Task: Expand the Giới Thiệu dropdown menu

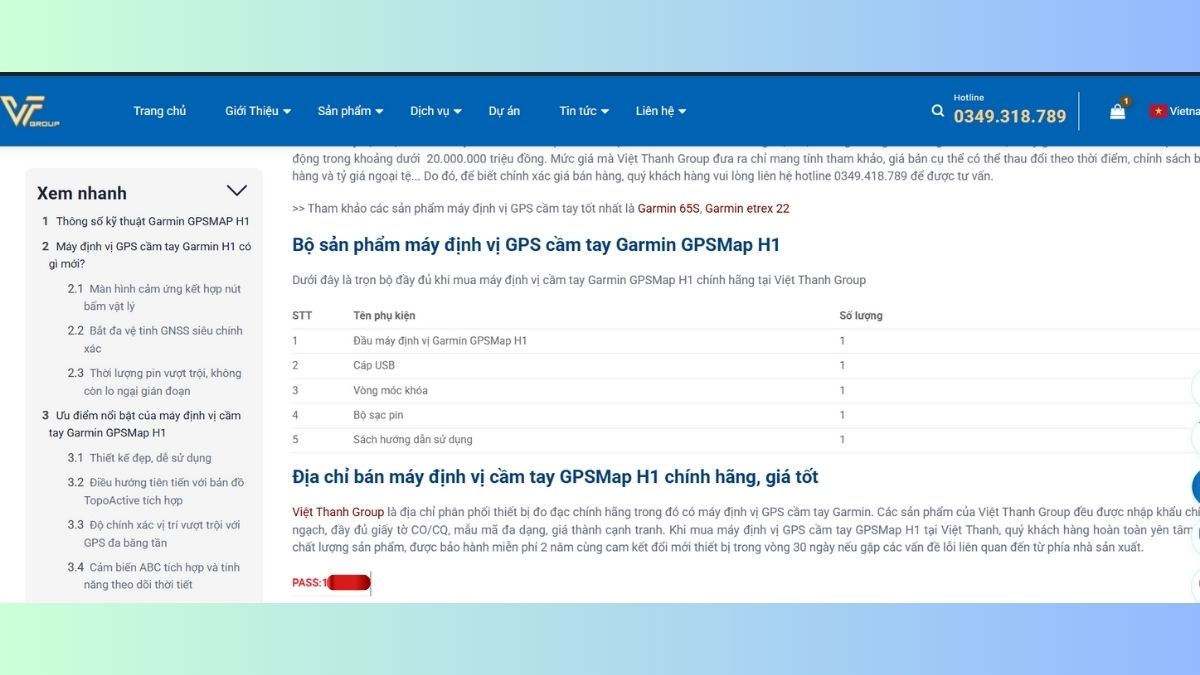Action: [x=258, y=111]
